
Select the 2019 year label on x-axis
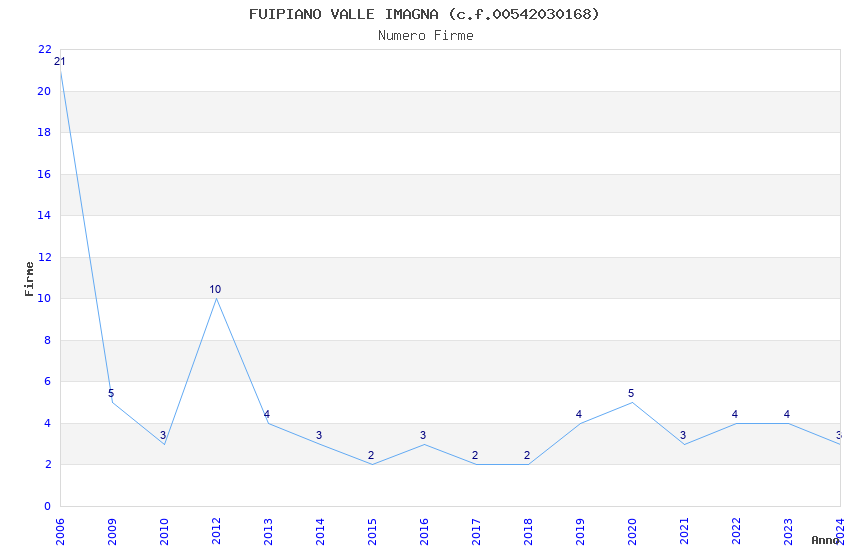pos(581,532)
